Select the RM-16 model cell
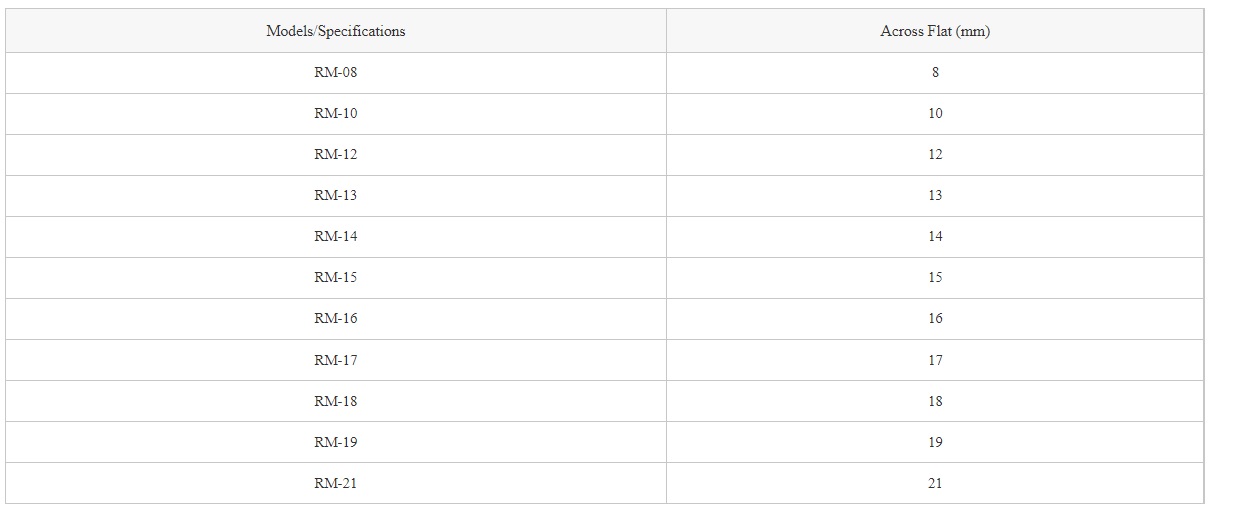Viewport: 1243px width, 513px height. [x=336, y=319]
